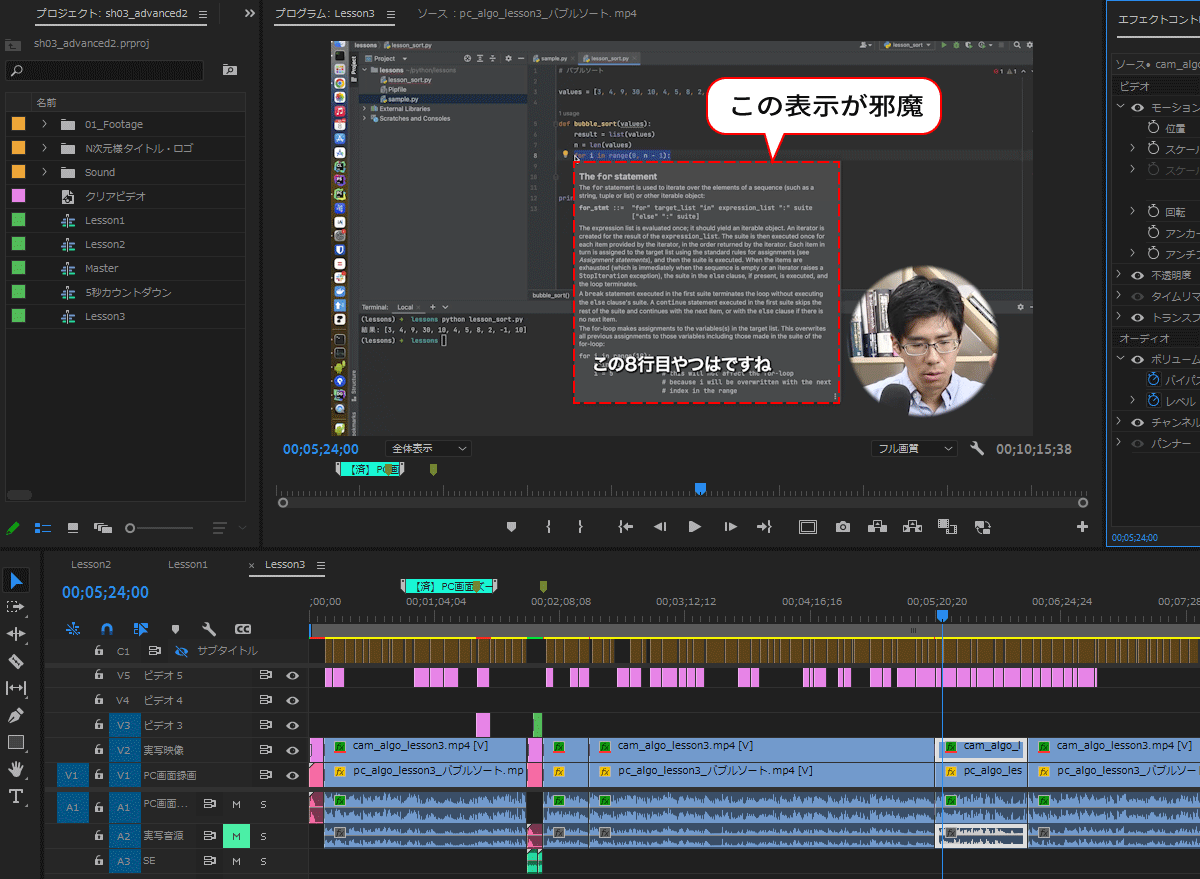Expand the 回転 property in effect controls
1200x879 pixels.
coord(1132,211)
